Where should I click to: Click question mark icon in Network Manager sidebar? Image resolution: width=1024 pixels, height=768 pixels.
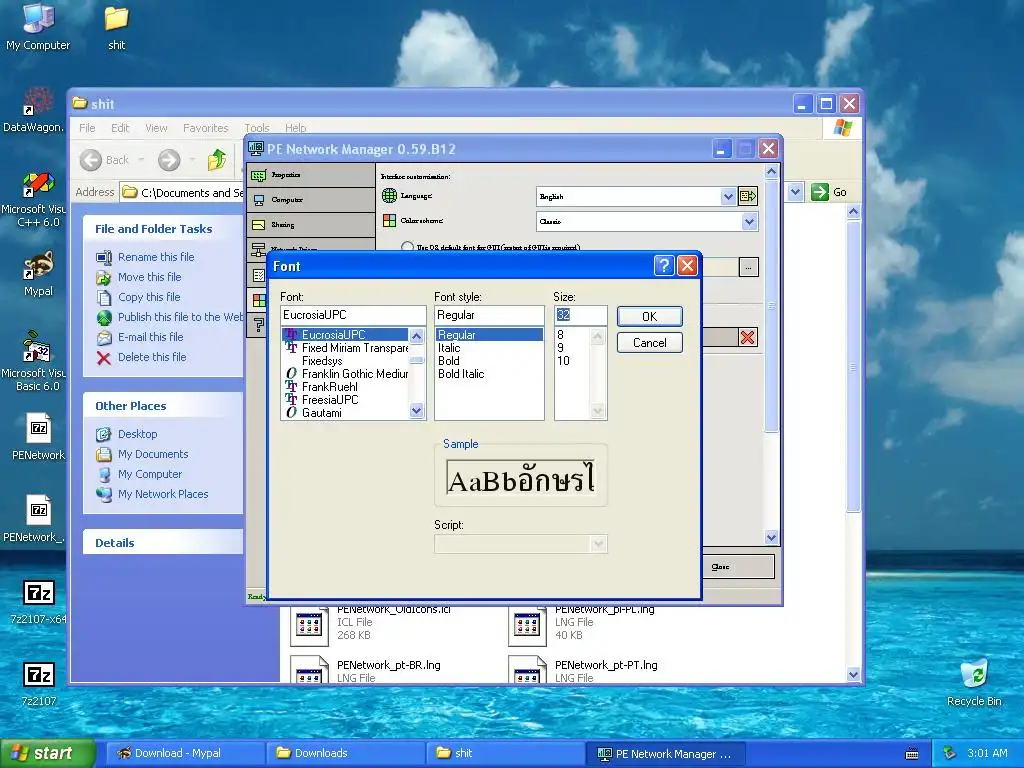pos(259,325)
